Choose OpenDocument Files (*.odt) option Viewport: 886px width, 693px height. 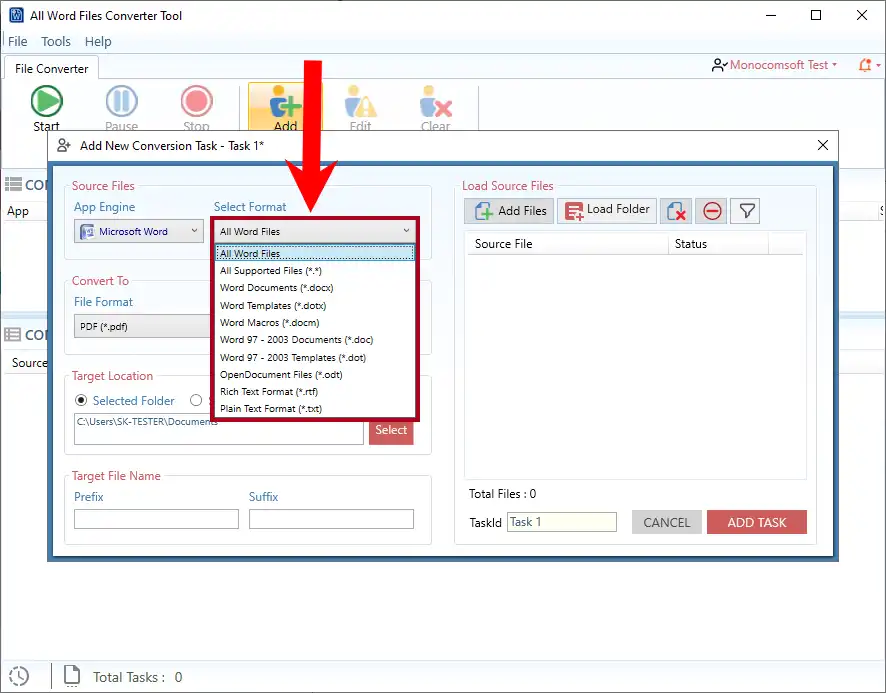click(315, 374)
